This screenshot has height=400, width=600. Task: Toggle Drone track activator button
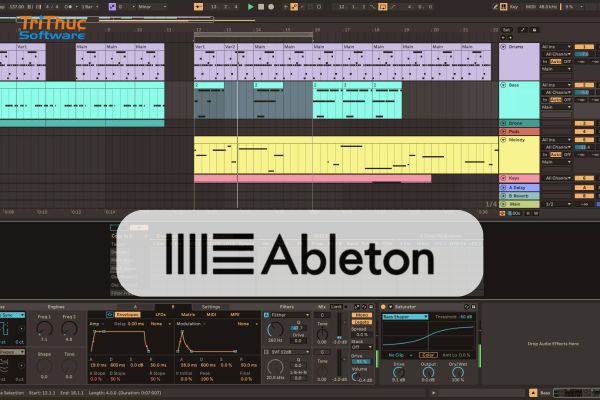point(584,123)
